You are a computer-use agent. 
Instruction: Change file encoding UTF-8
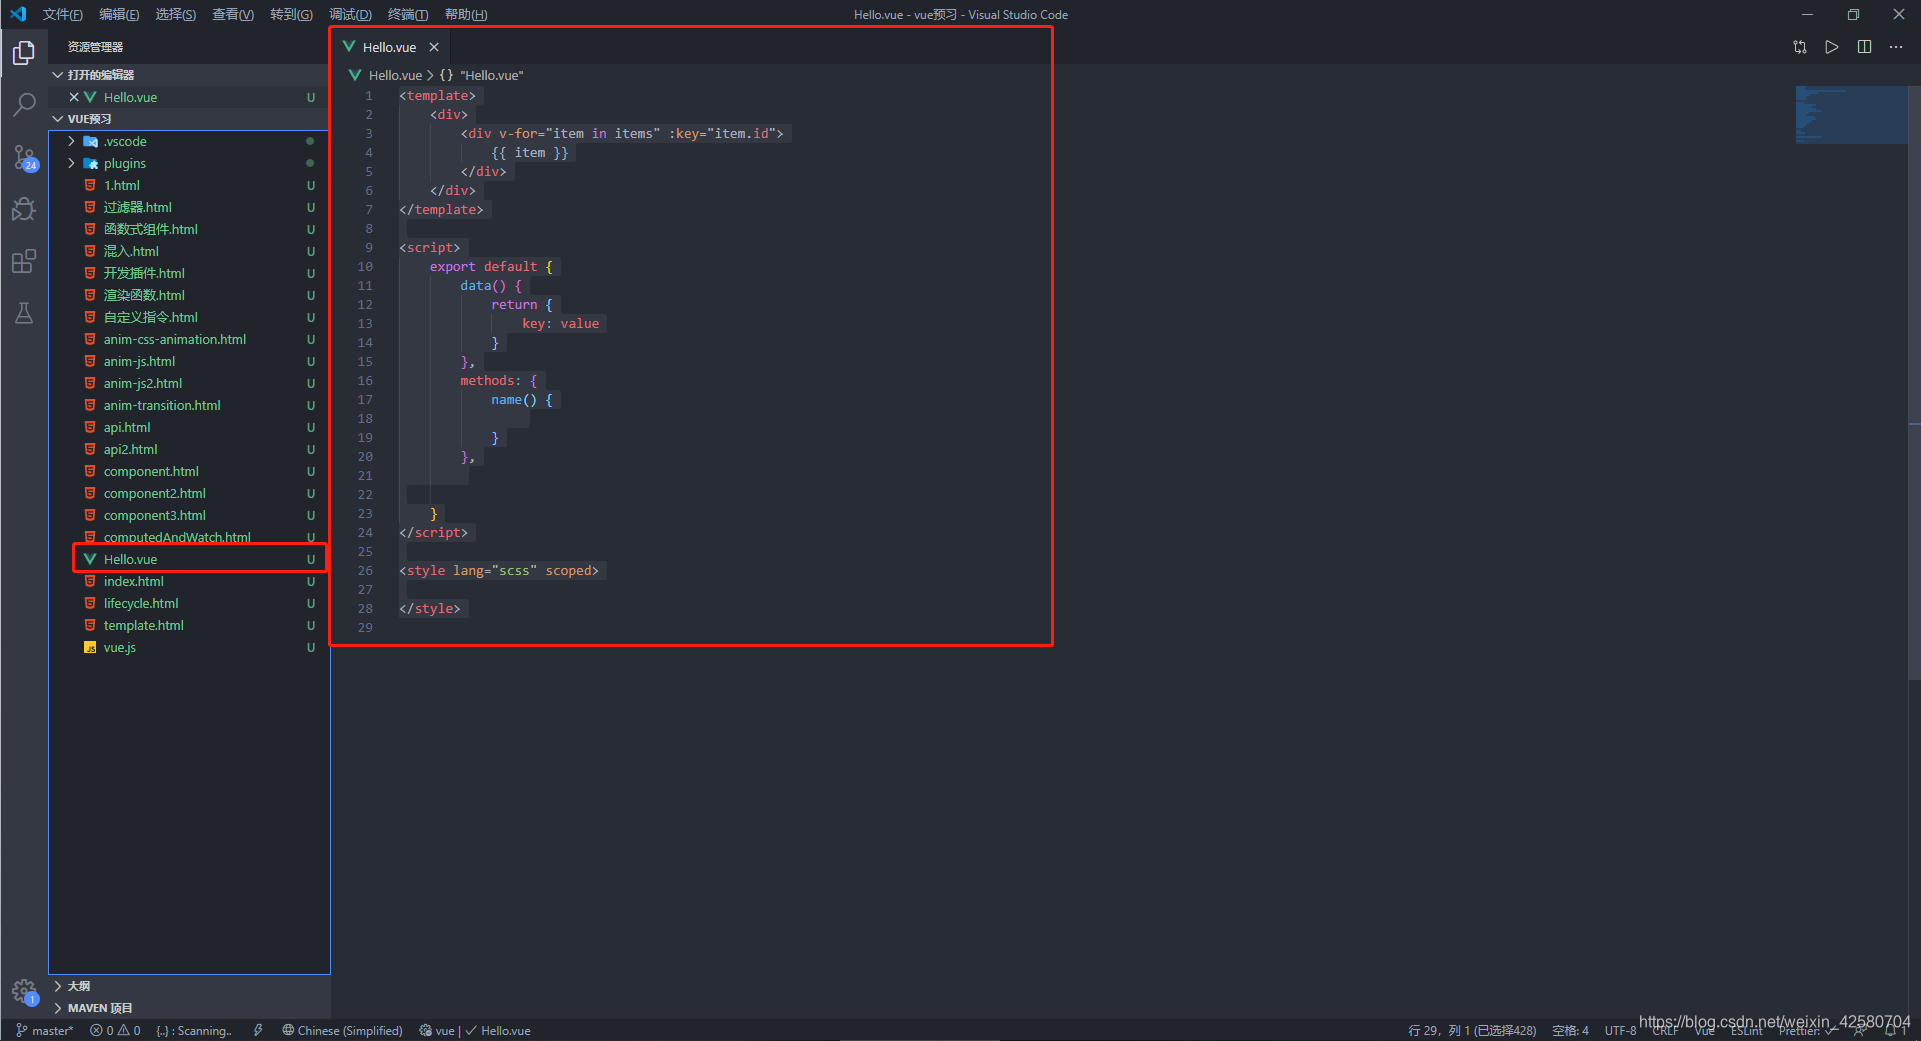[1620, 1030]
